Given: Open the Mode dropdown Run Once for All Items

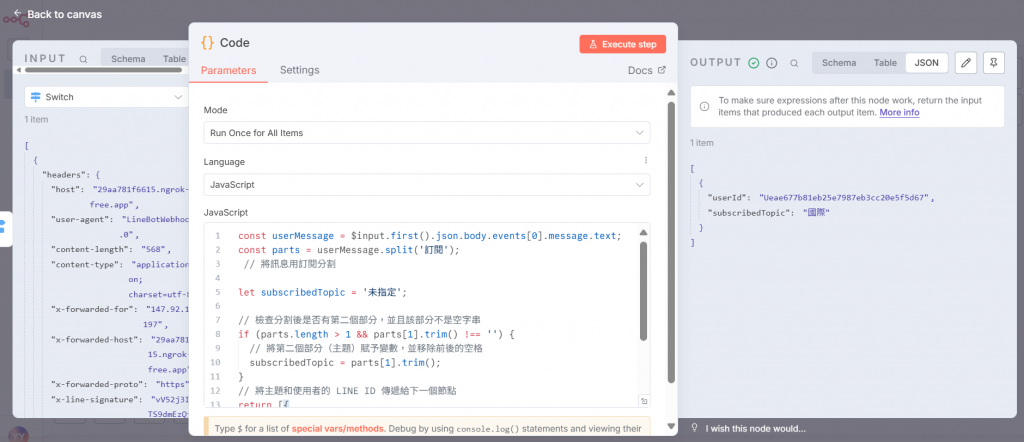Looking at the screenshot, I should [426, 133].
